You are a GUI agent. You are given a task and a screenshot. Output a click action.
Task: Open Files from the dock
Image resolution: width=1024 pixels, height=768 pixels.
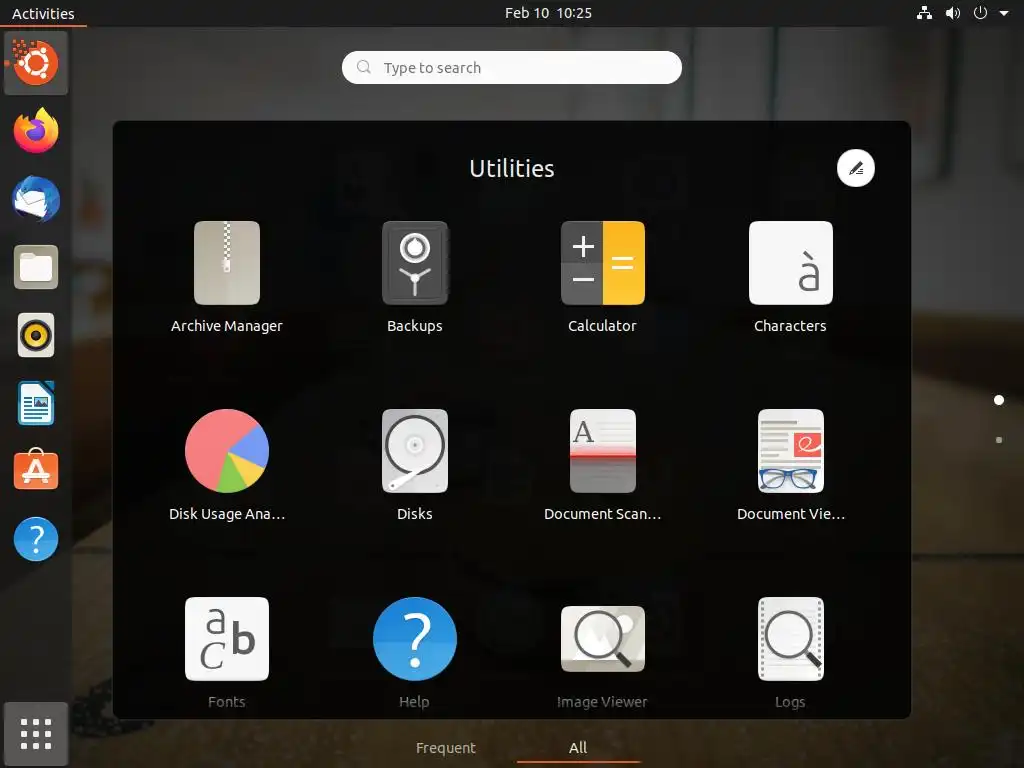[36, 267]
